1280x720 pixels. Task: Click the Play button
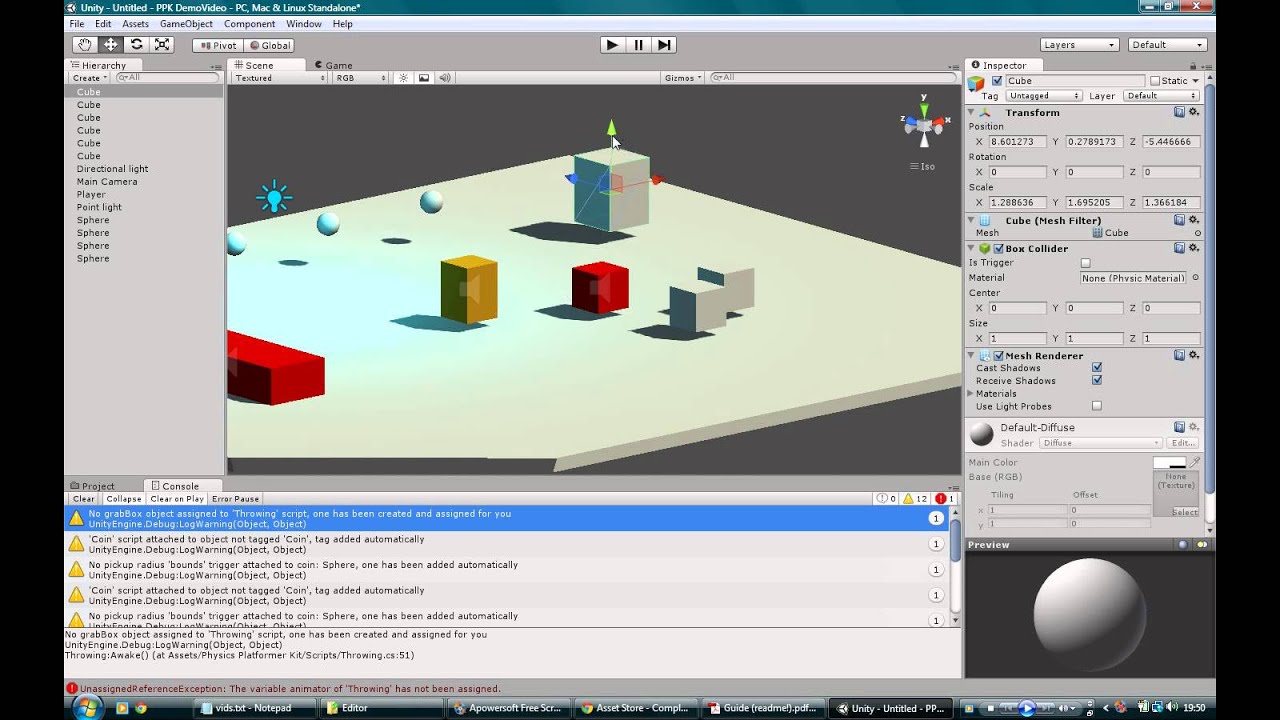(612, 45)
